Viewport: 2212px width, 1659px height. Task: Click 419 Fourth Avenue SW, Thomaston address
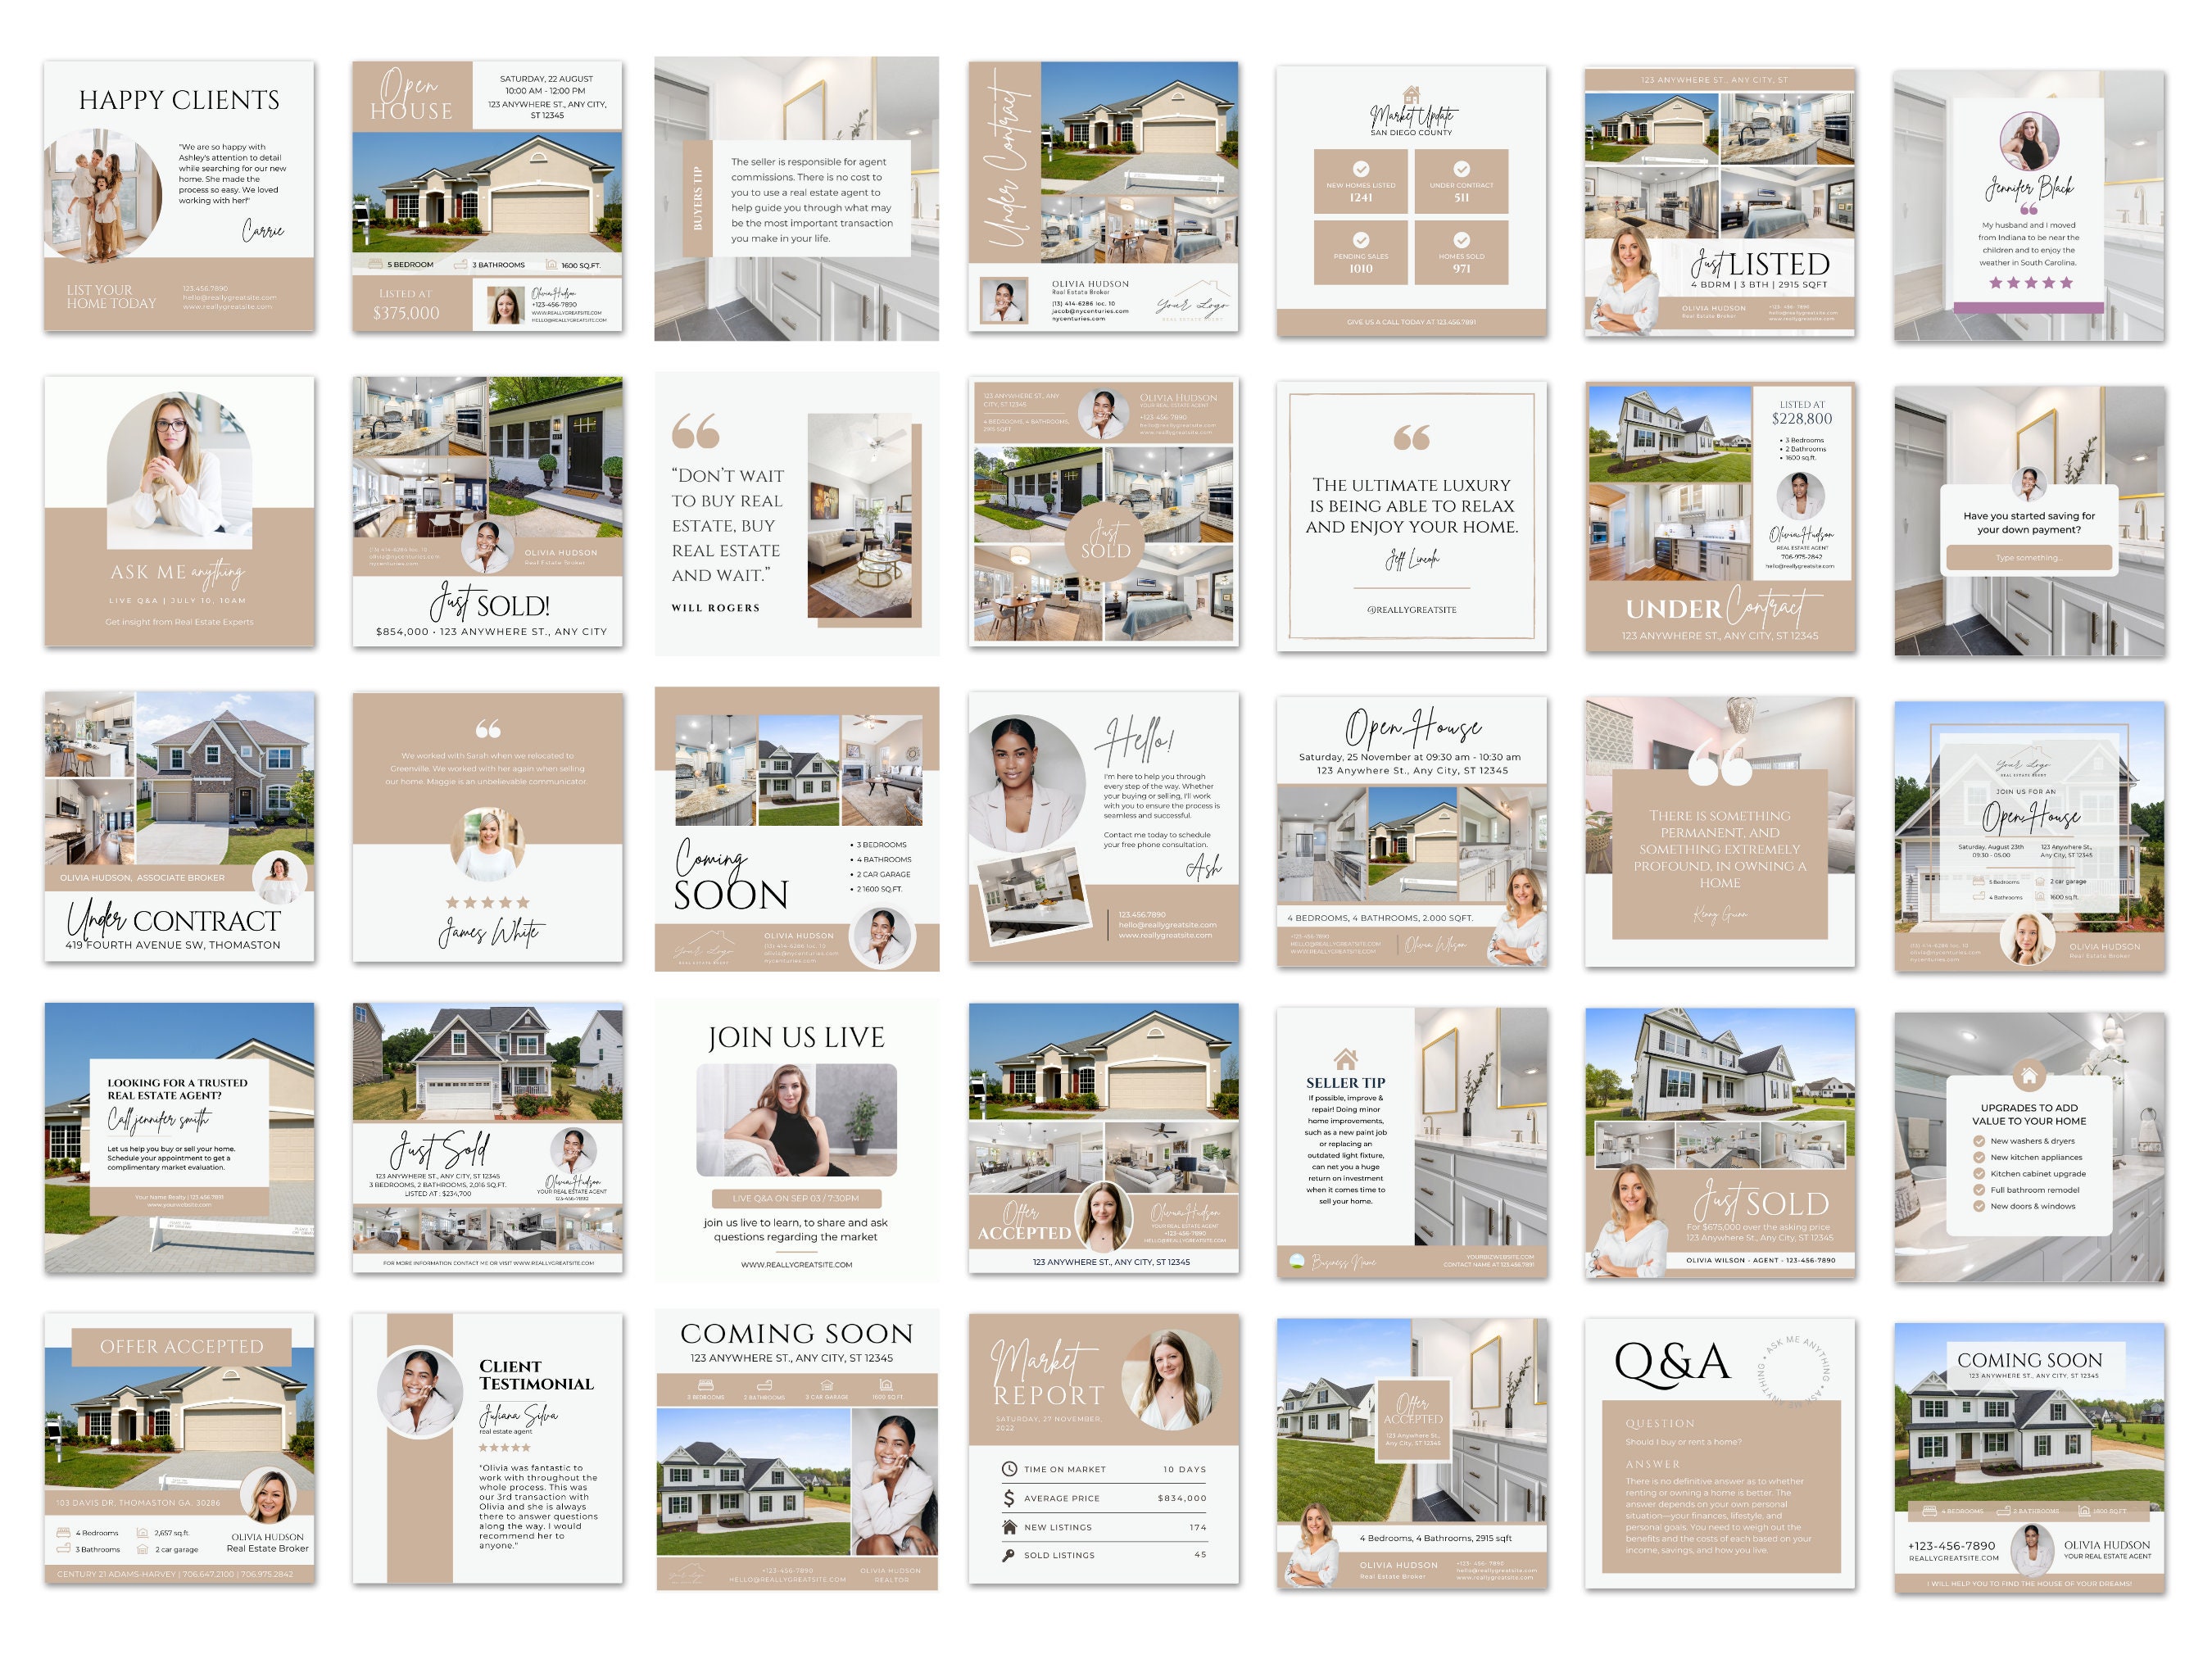pyautogui.click(x=173, y=945)
